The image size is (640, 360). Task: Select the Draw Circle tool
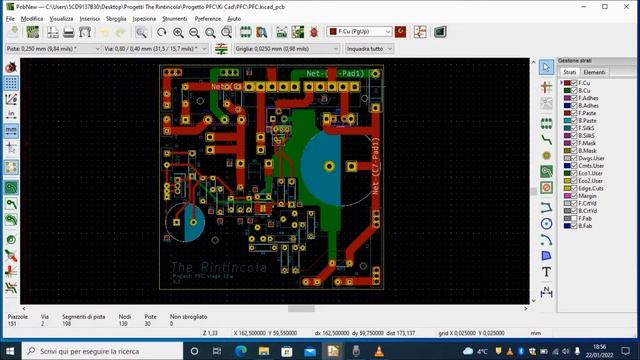(547, 224)
